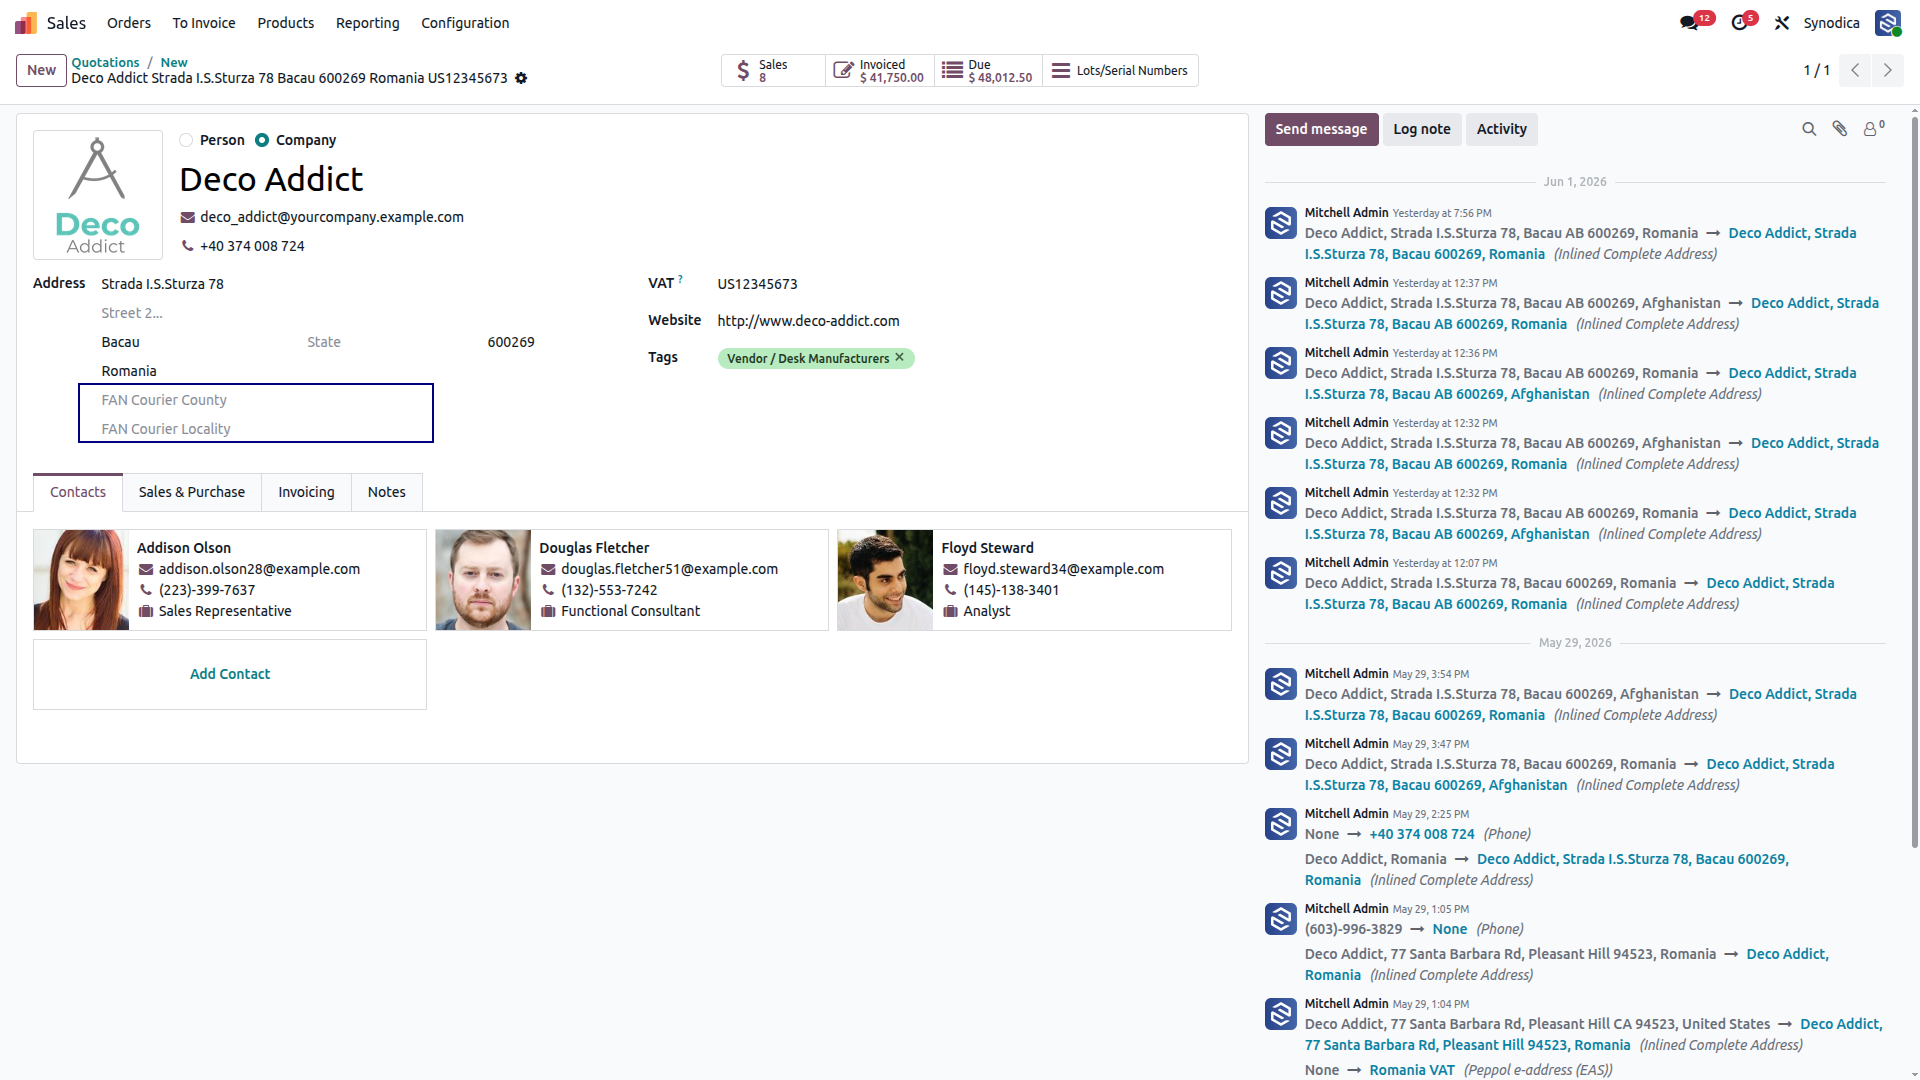Click the email envelope icon by deco_addict address
1920x1080 pixels.
click(x=187, y=217)
